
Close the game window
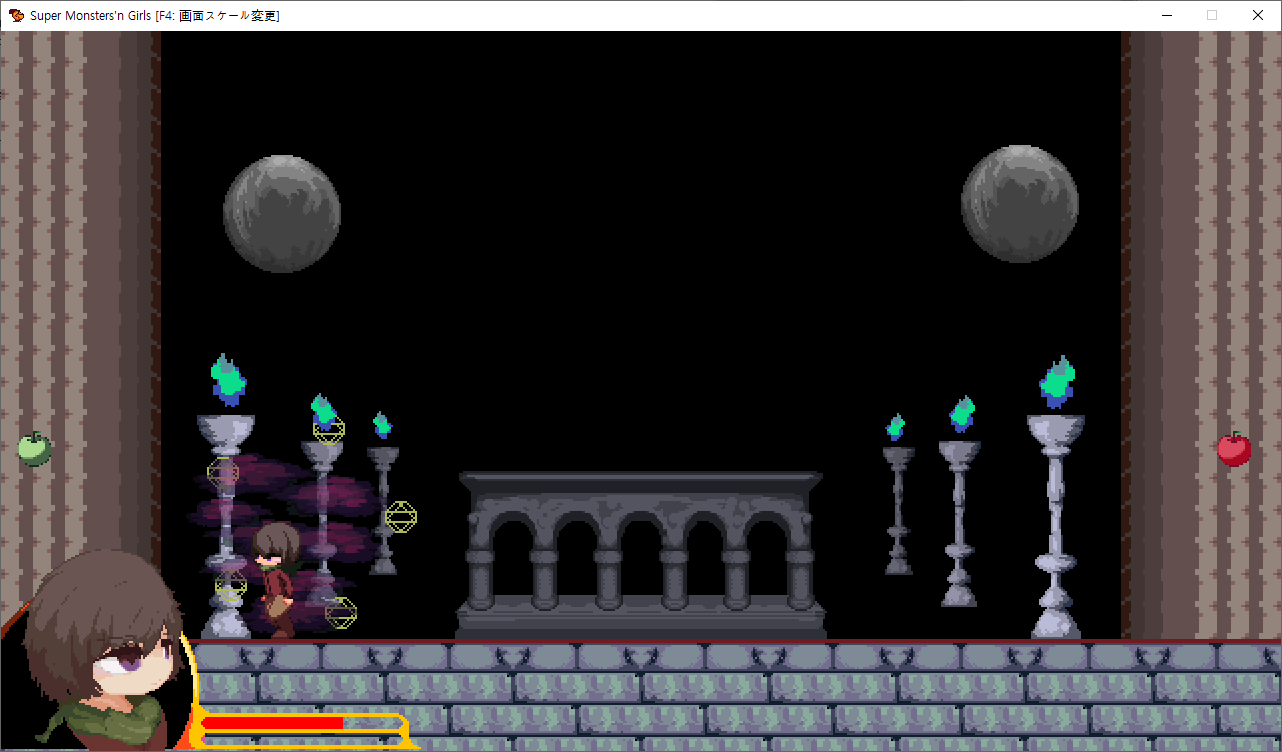[1258, 15]
